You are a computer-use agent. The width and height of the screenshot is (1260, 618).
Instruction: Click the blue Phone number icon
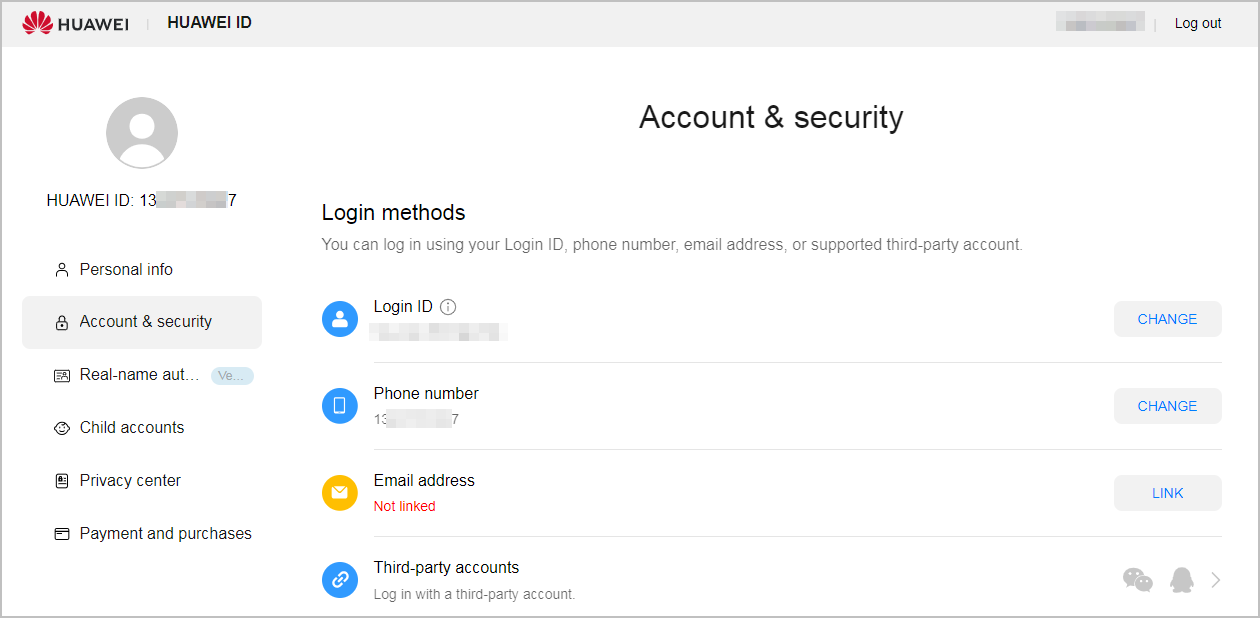[x=340, y=406]
